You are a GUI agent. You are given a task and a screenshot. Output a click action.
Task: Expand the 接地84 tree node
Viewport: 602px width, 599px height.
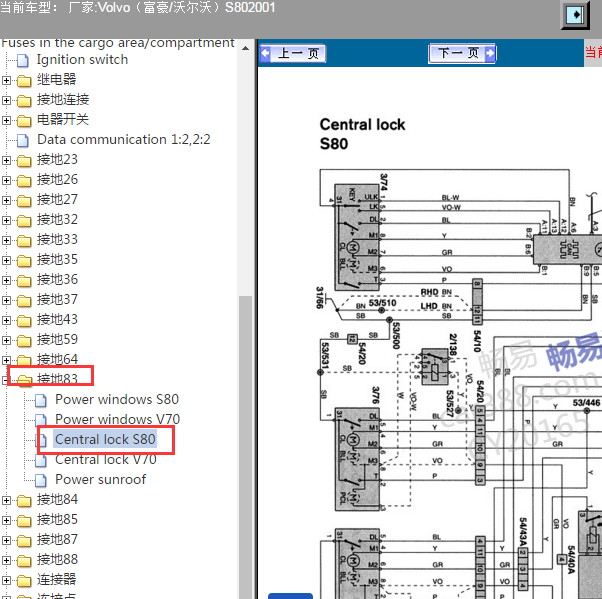(x=6, y=500)
